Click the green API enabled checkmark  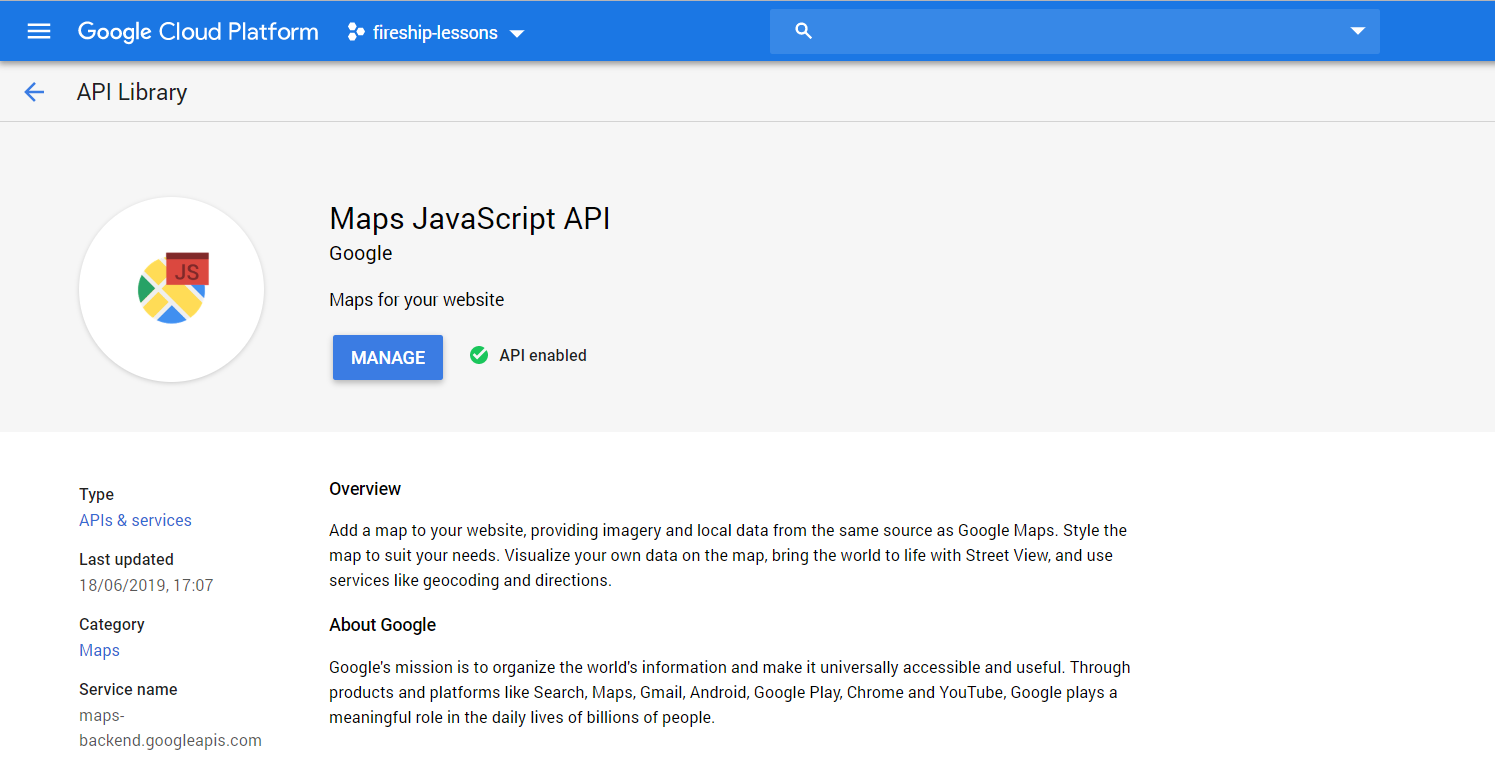tap(479, 354)
